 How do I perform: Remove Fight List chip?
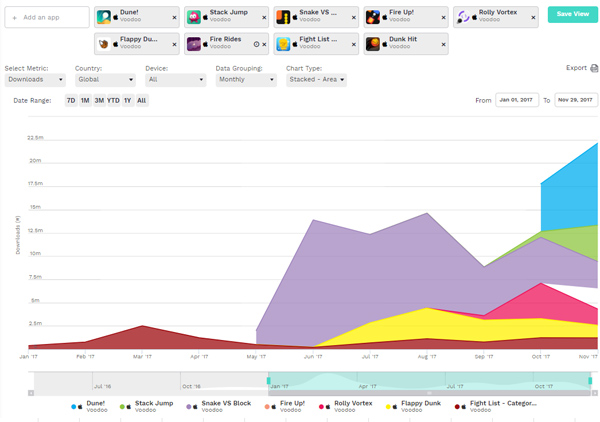pos(354,44)
